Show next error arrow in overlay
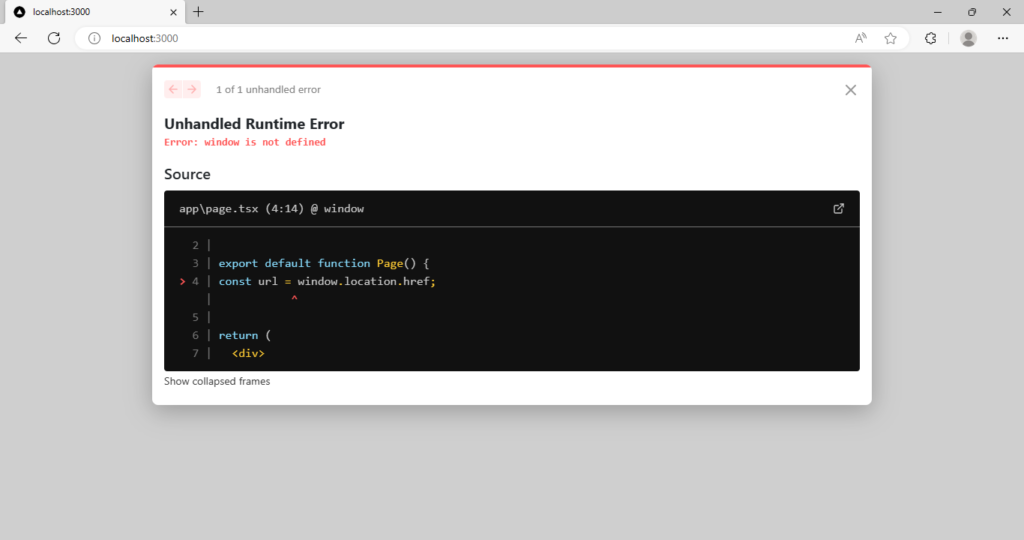 [x=192, y=89]
